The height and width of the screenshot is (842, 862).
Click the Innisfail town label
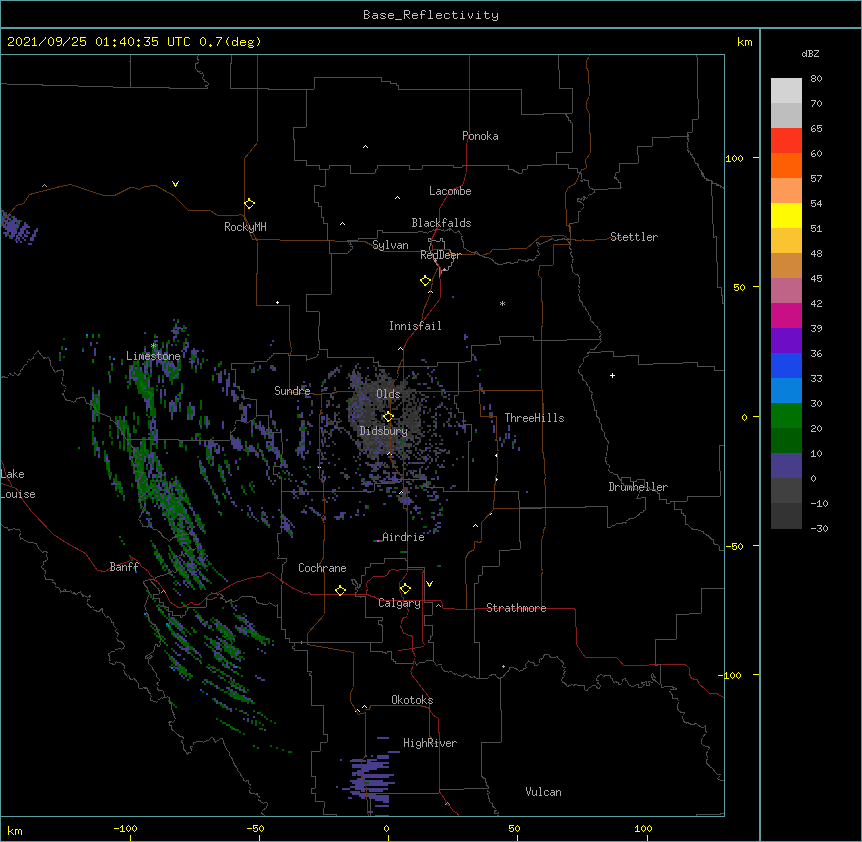click(x=415, y=326)
